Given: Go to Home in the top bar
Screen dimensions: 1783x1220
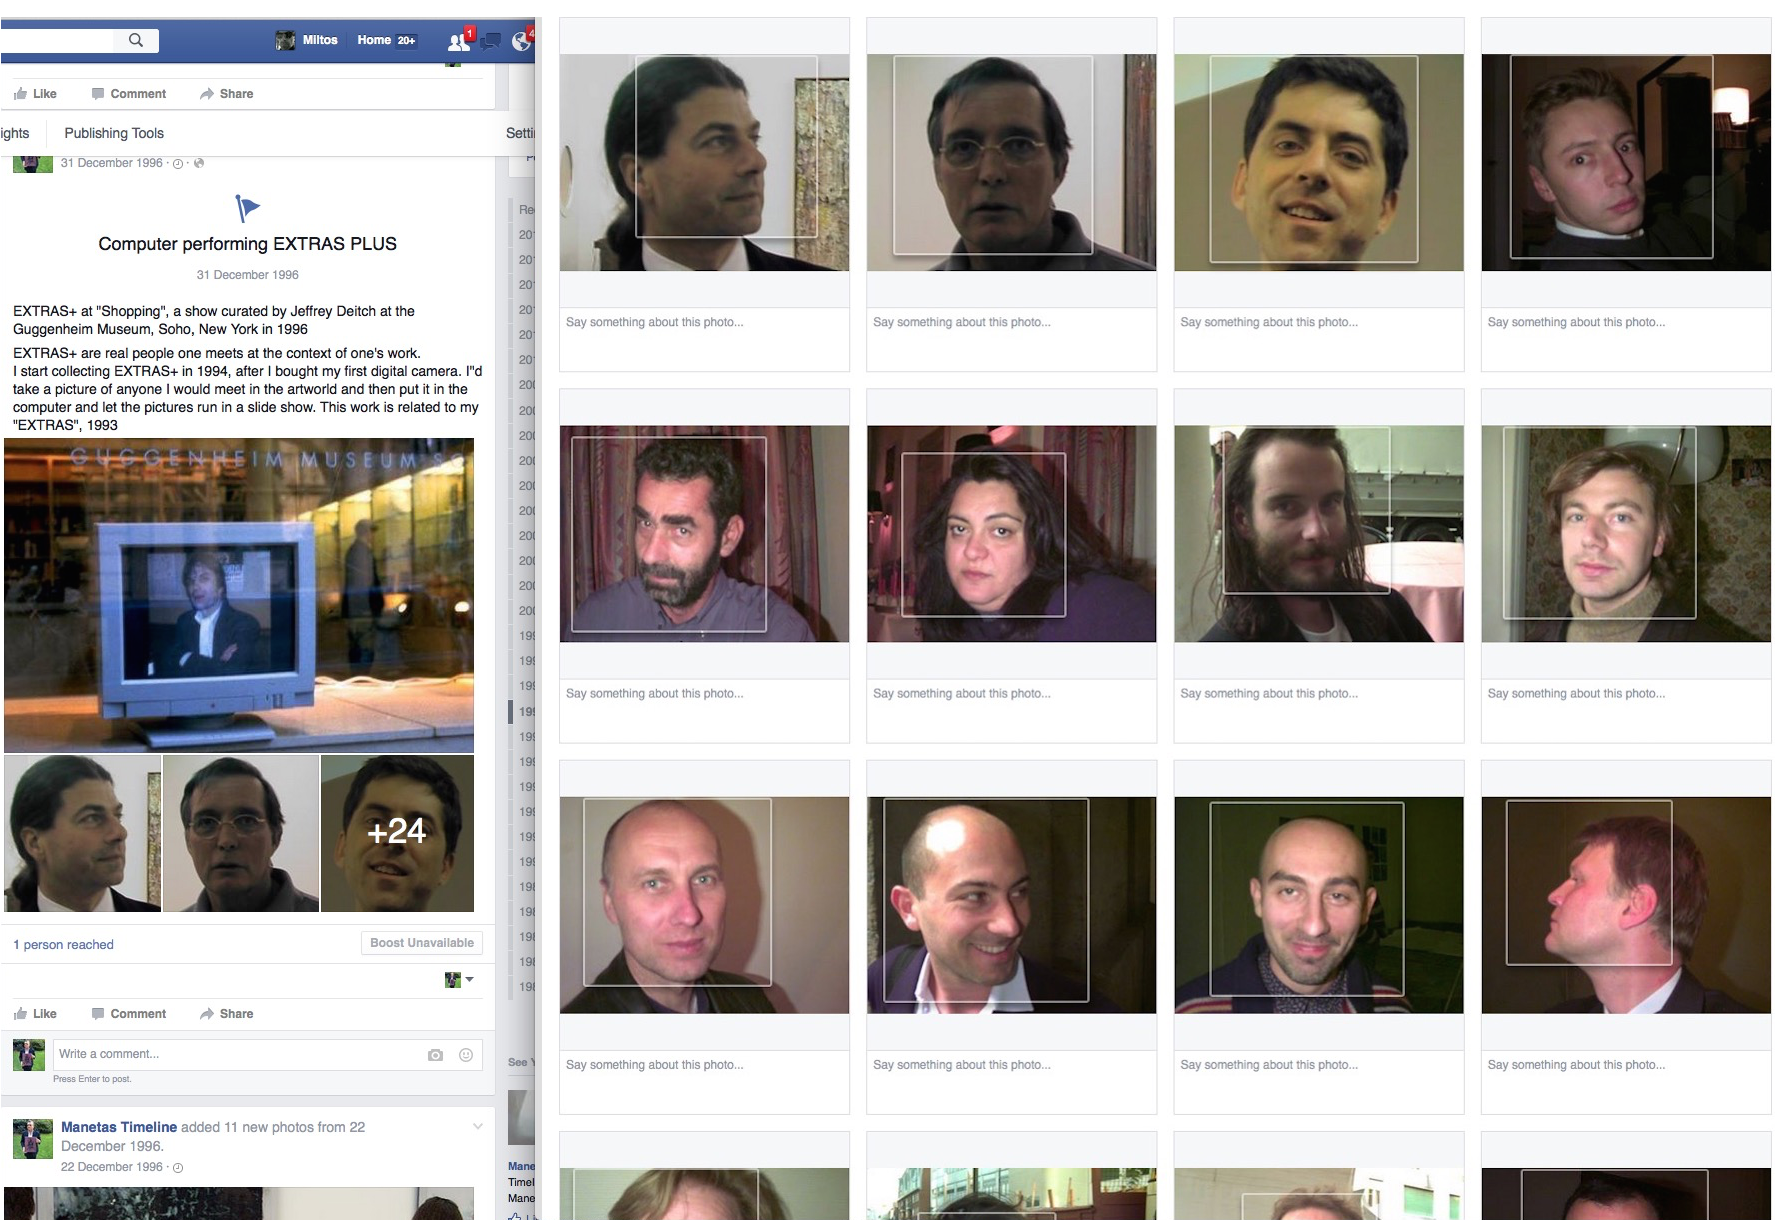Looking at the screenshot, I should pos(374,40).
